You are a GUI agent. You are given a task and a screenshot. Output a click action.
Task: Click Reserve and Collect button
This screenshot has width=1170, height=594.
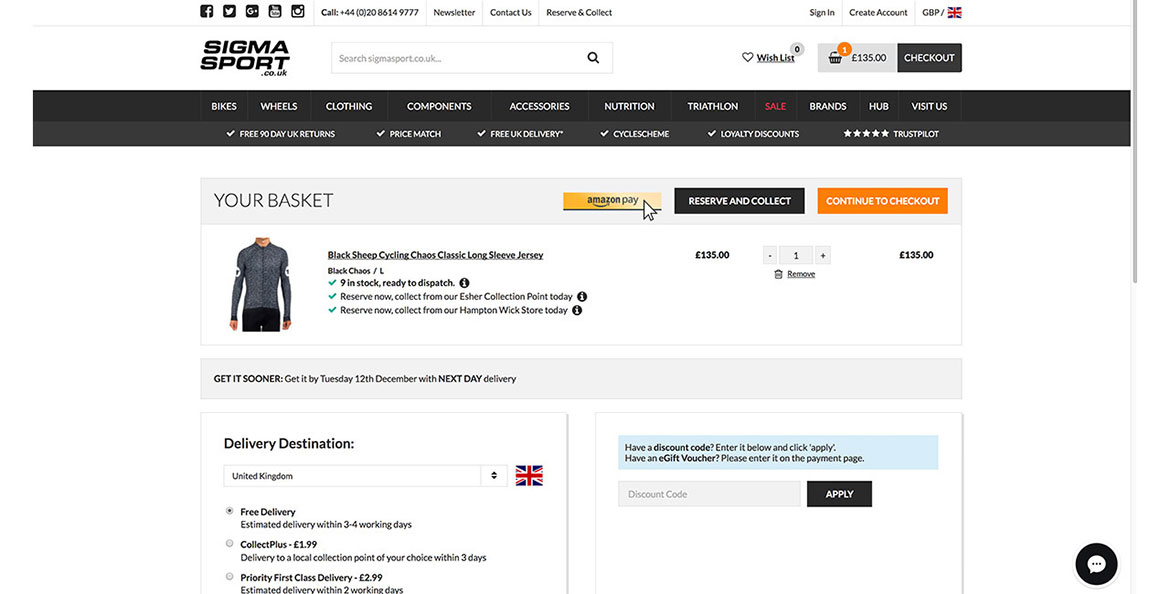point(739,201)
